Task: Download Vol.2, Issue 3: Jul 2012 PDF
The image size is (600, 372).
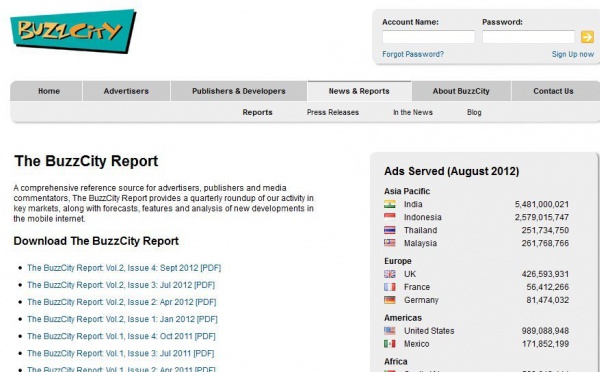Action: point(121,285)
